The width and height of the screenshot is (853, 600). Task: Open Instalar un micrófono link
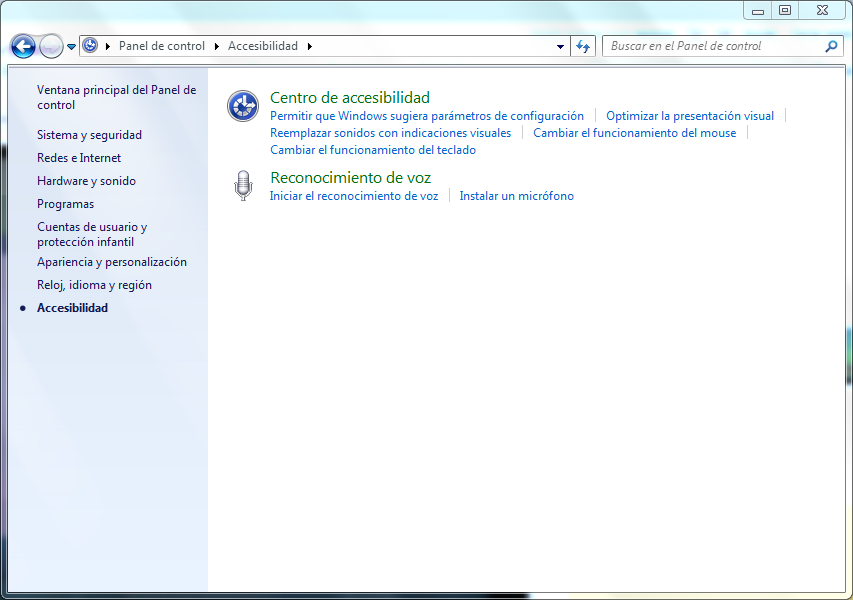tap(516, 196)
